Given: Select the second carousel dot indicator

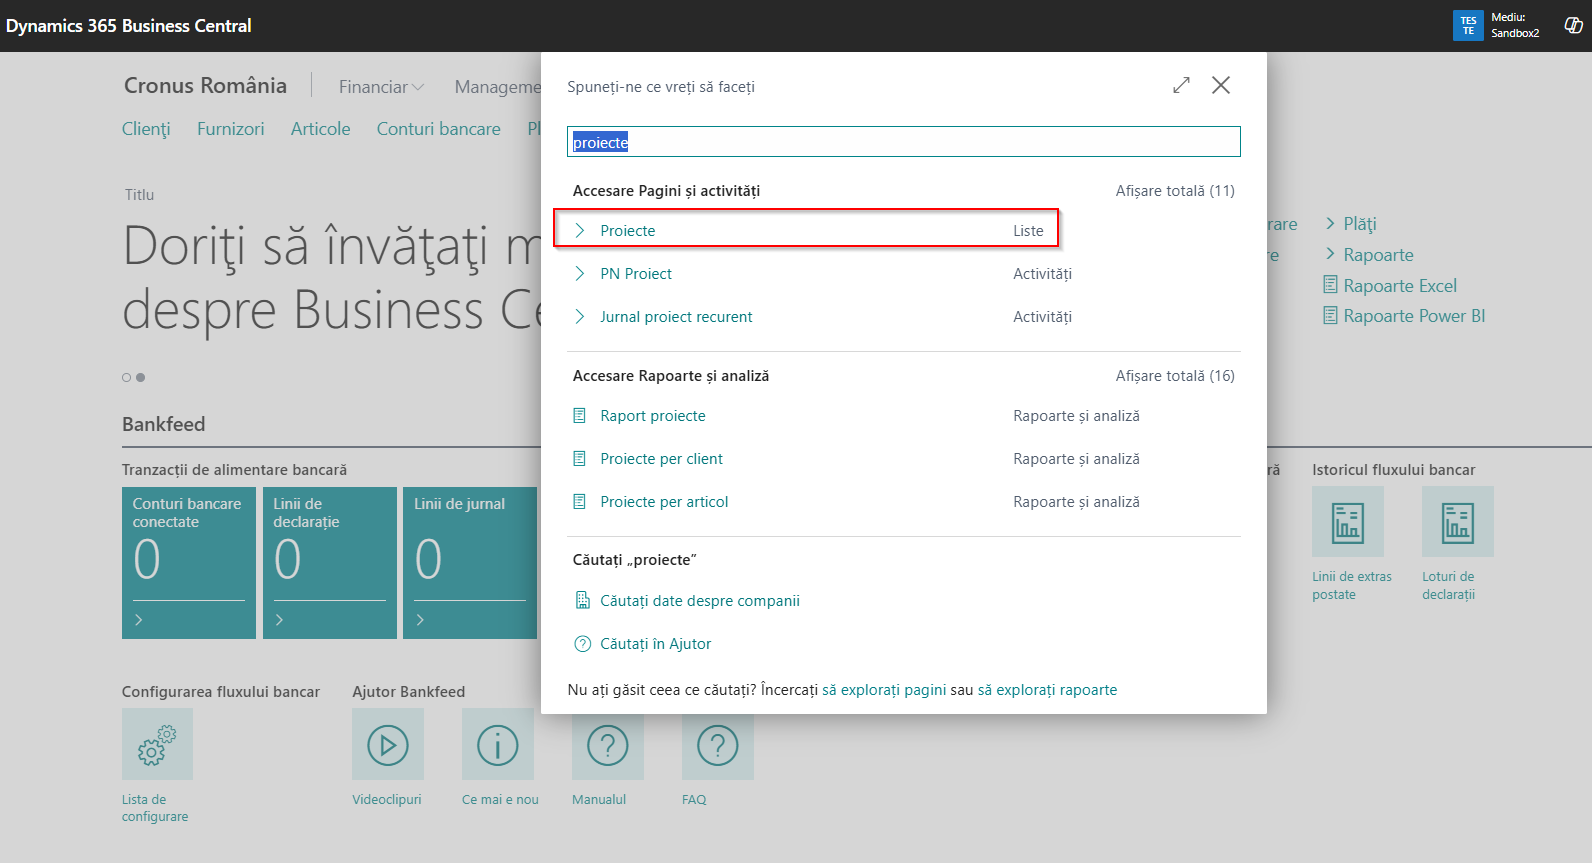Looking at the screenshot, I should 141,378.
